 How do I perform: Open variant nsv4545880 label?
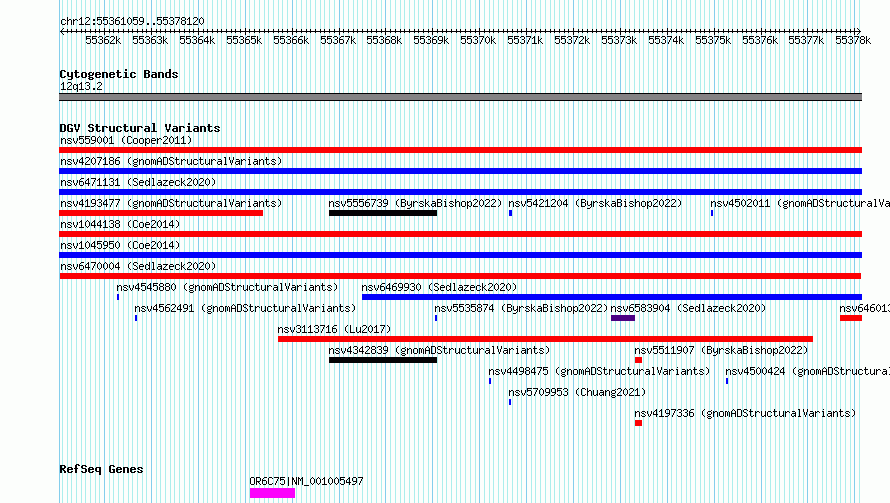click(x=227, y=287)
